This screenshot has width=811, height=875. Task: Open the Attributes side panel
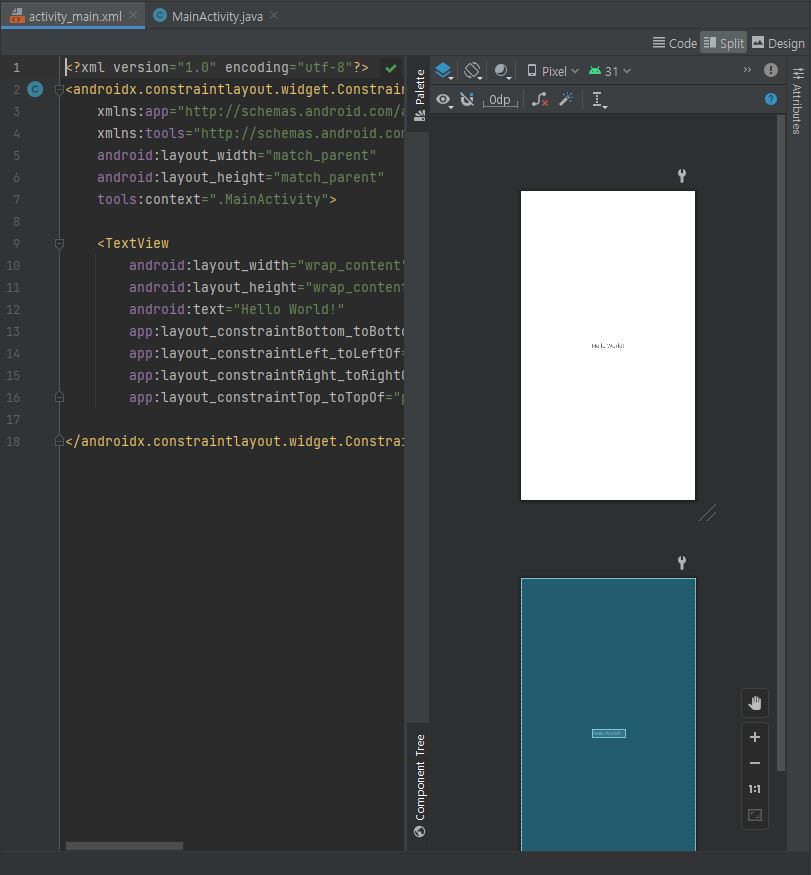pyautogui.click(x=797, y=100)
